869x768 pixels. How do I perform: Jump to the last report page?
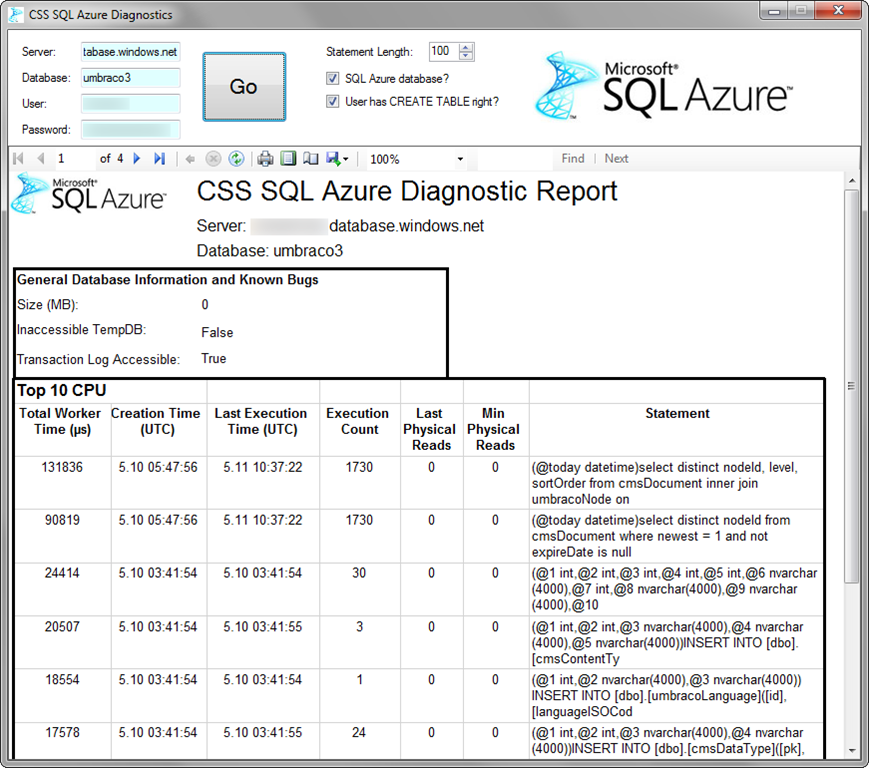[159, 159]
